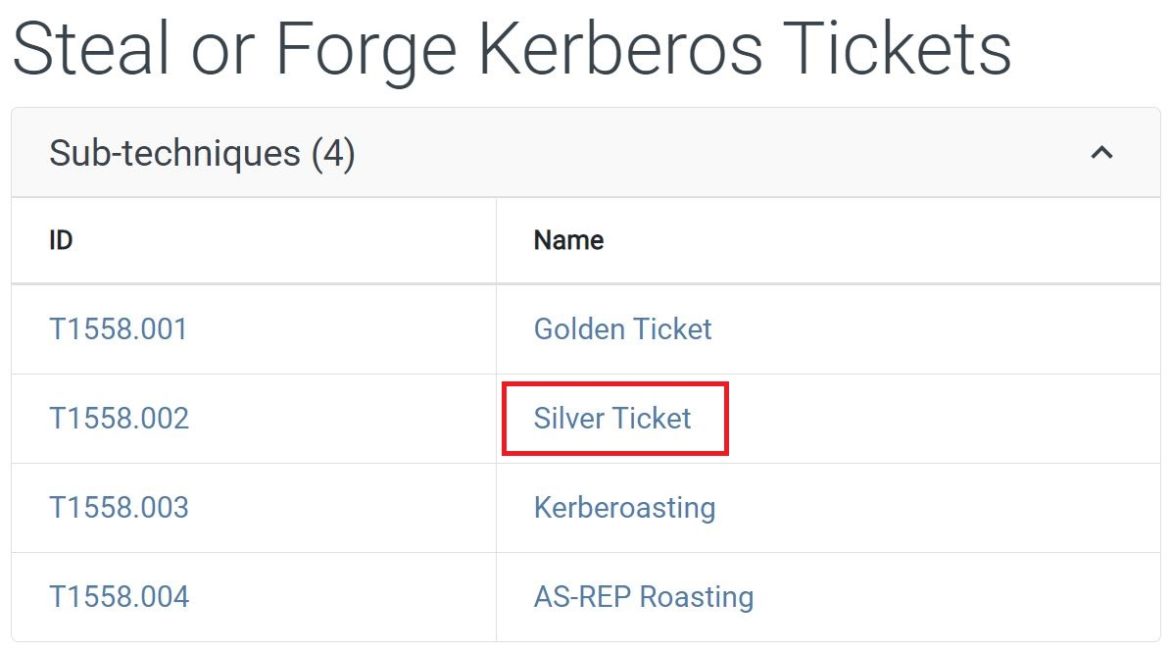Open the AS-REP Roasting sub-technique link
1170x652 pixels.
tap(643, 596)
